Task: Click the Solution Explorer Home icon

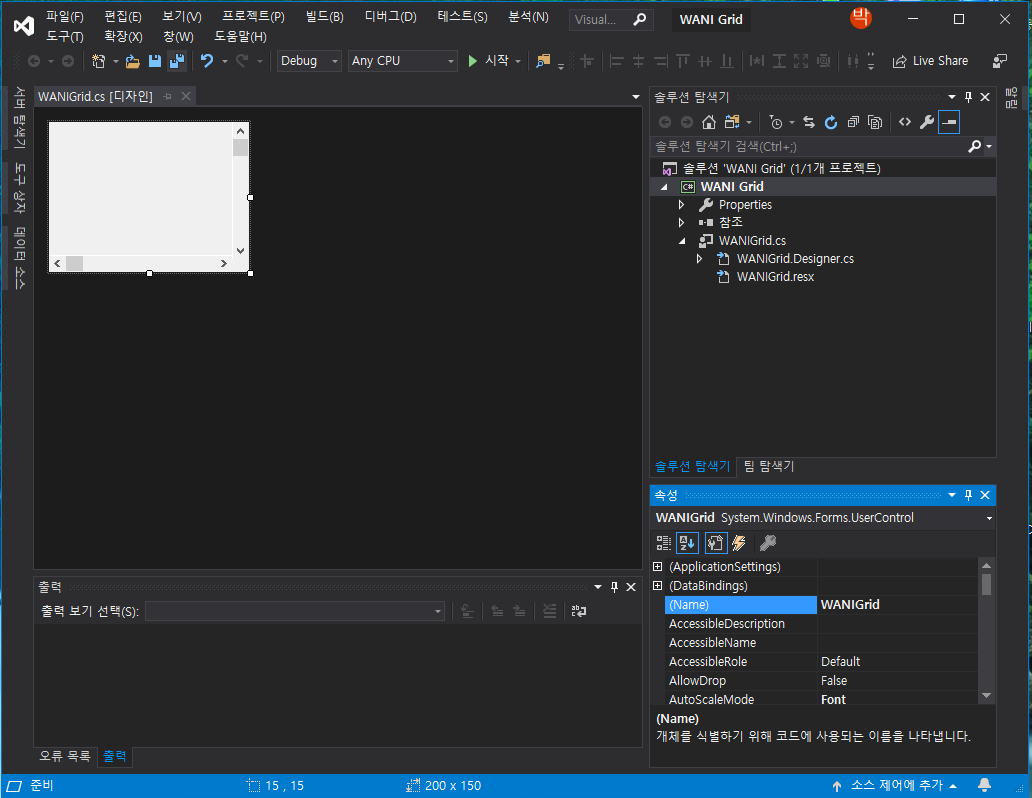Action: coord(709,122)
